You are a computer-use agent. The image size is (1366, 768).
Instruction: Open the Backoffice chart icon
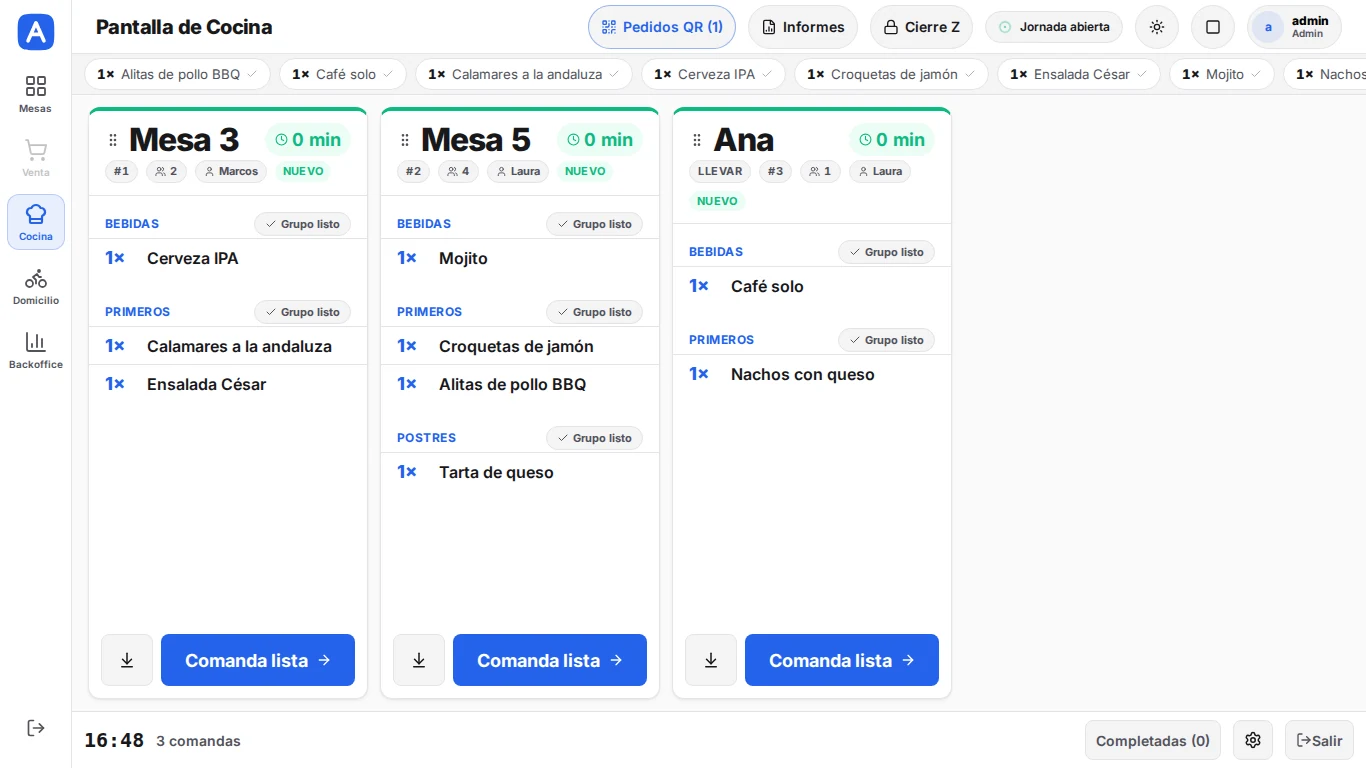click(x=36, y=350)
